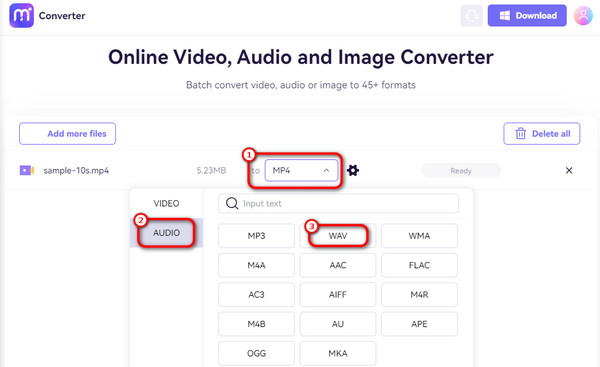Open the MP4 output format dropdown
Viewport: 600px width, 367px height.
pyautogui.click(x=301, y=170)
